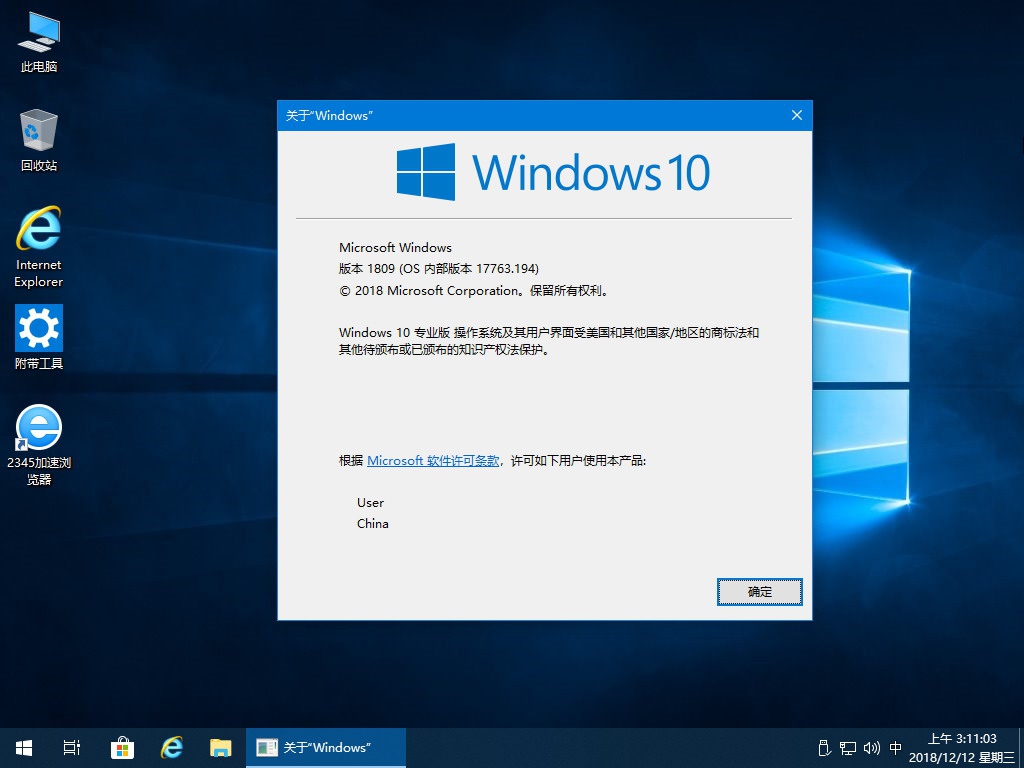Click the 版本 1809 version text line
Viewport: 1024px width, 768px height.
coord(439,268)
